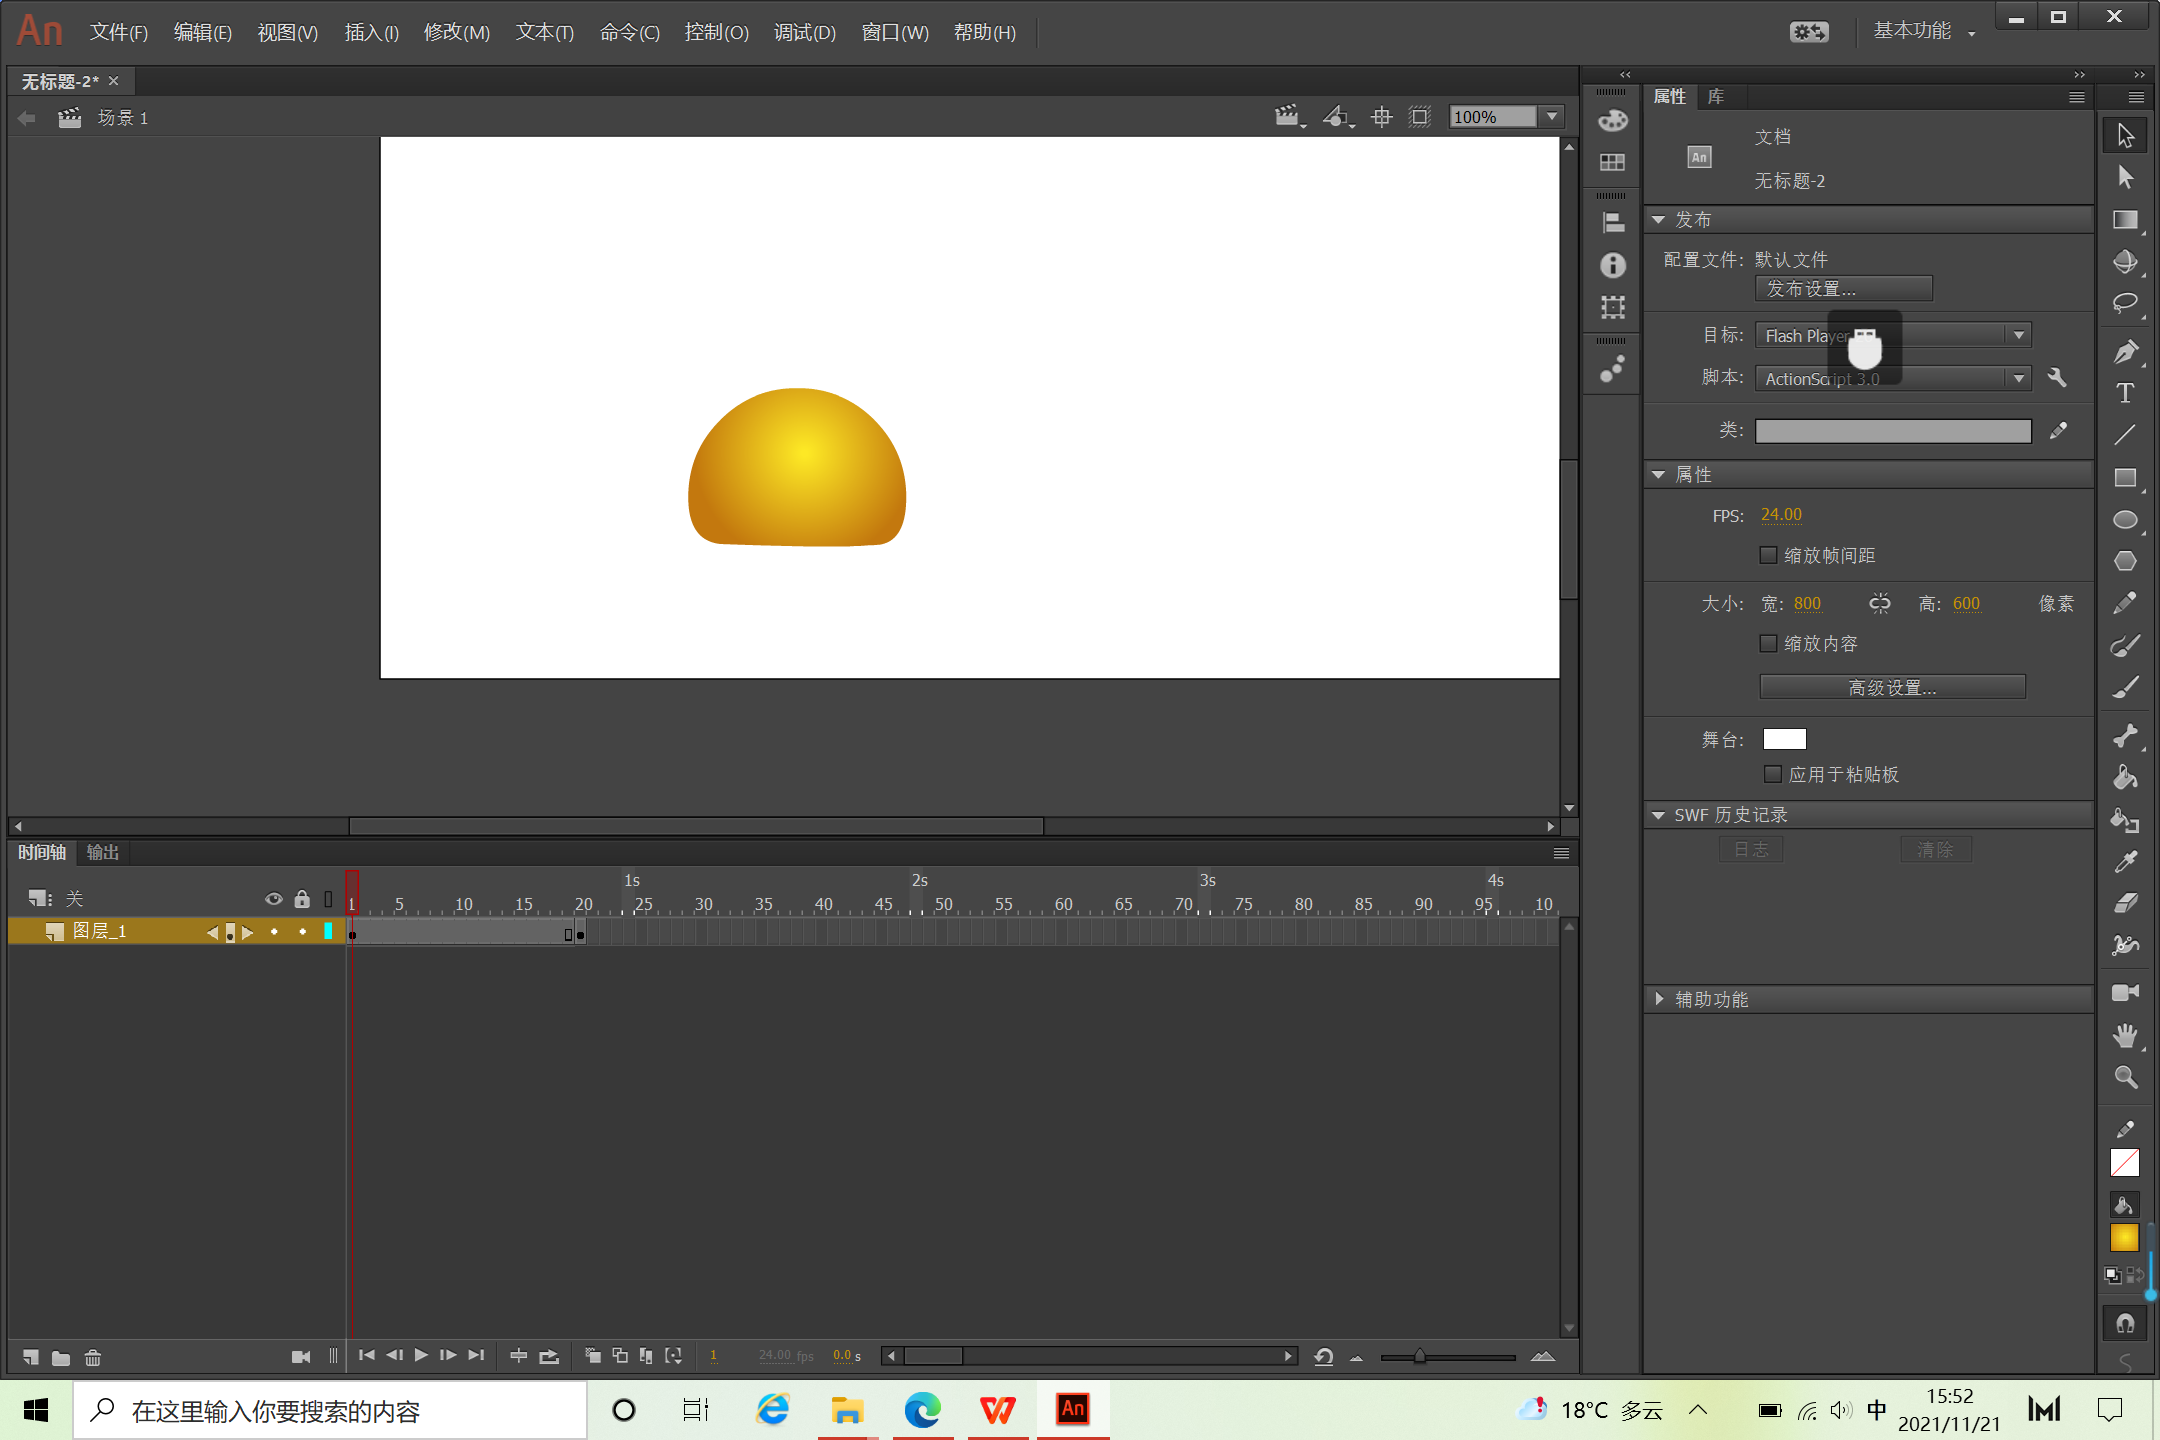Image resolution: width=2160 pixels, height=1440 pixels.
Task: Select the Pen tool in toolbar
Action: [x=2124, y=352]
